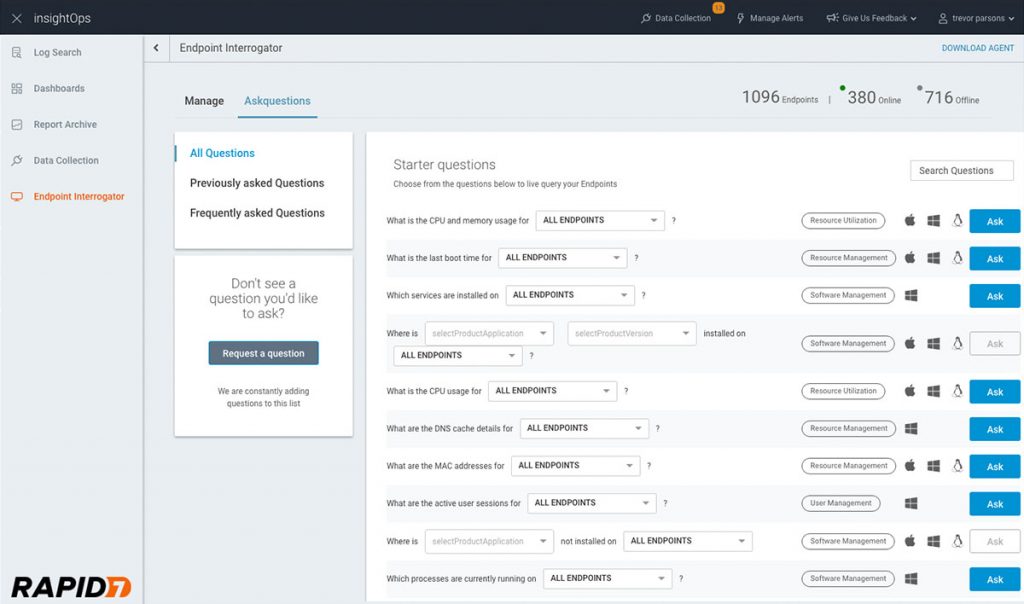This screenshot has width=1024, height=604.
Task: Click the Apple icon in the CPU and memory usage row
Action: click(910, 220)
